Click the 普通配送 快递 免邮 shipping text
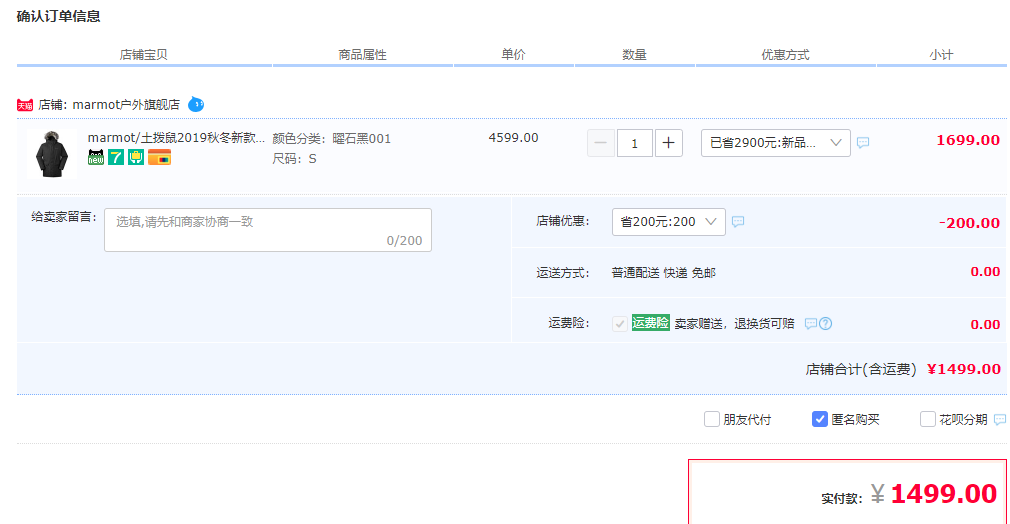This screenshot has width=1010, height=524. pyautogui.click(x=663, y=273)
